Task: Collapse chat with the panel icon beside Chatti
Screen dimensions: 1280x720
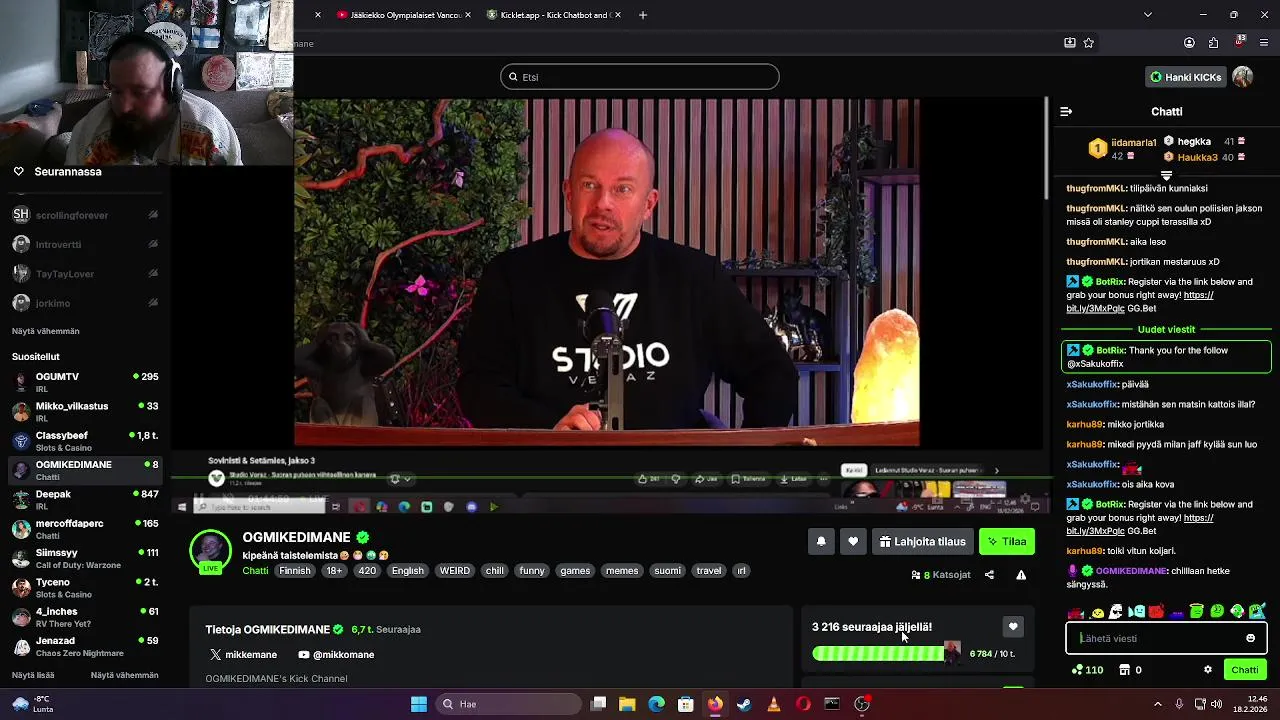Action: tap(1066, 112)
